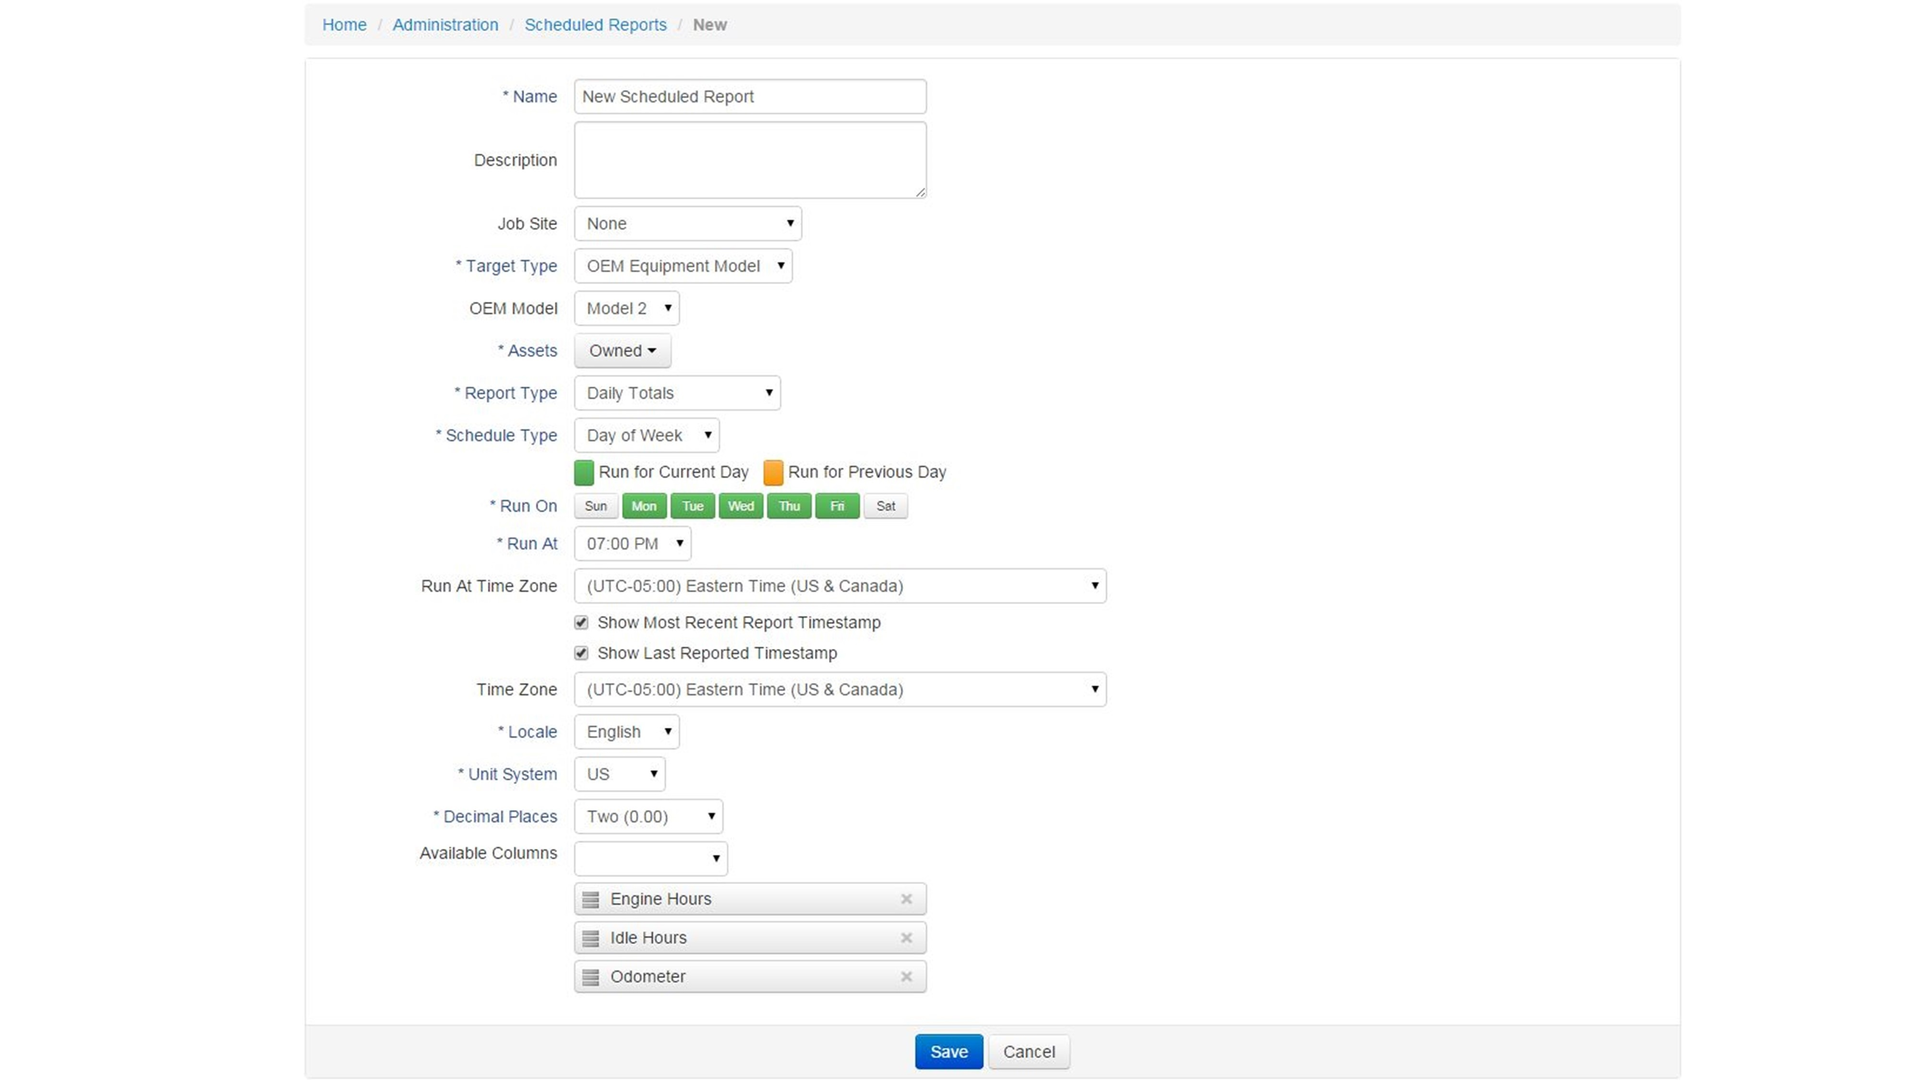Screen dimensions: 1920x1080
Task: Click the Description text area
Action: 750,160
